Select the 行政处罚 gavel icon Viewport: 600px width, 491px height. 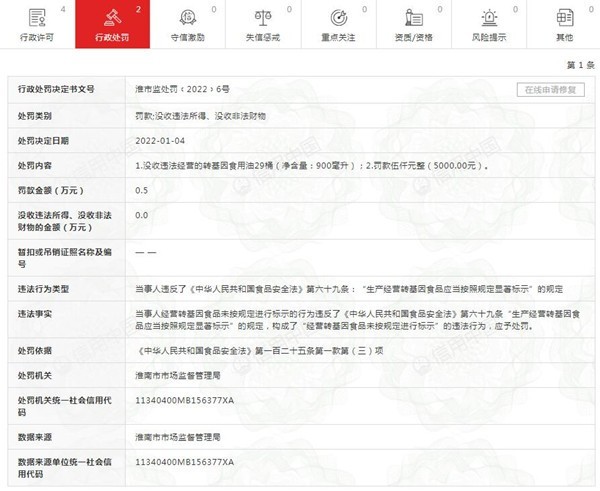(x=112, y=18)
